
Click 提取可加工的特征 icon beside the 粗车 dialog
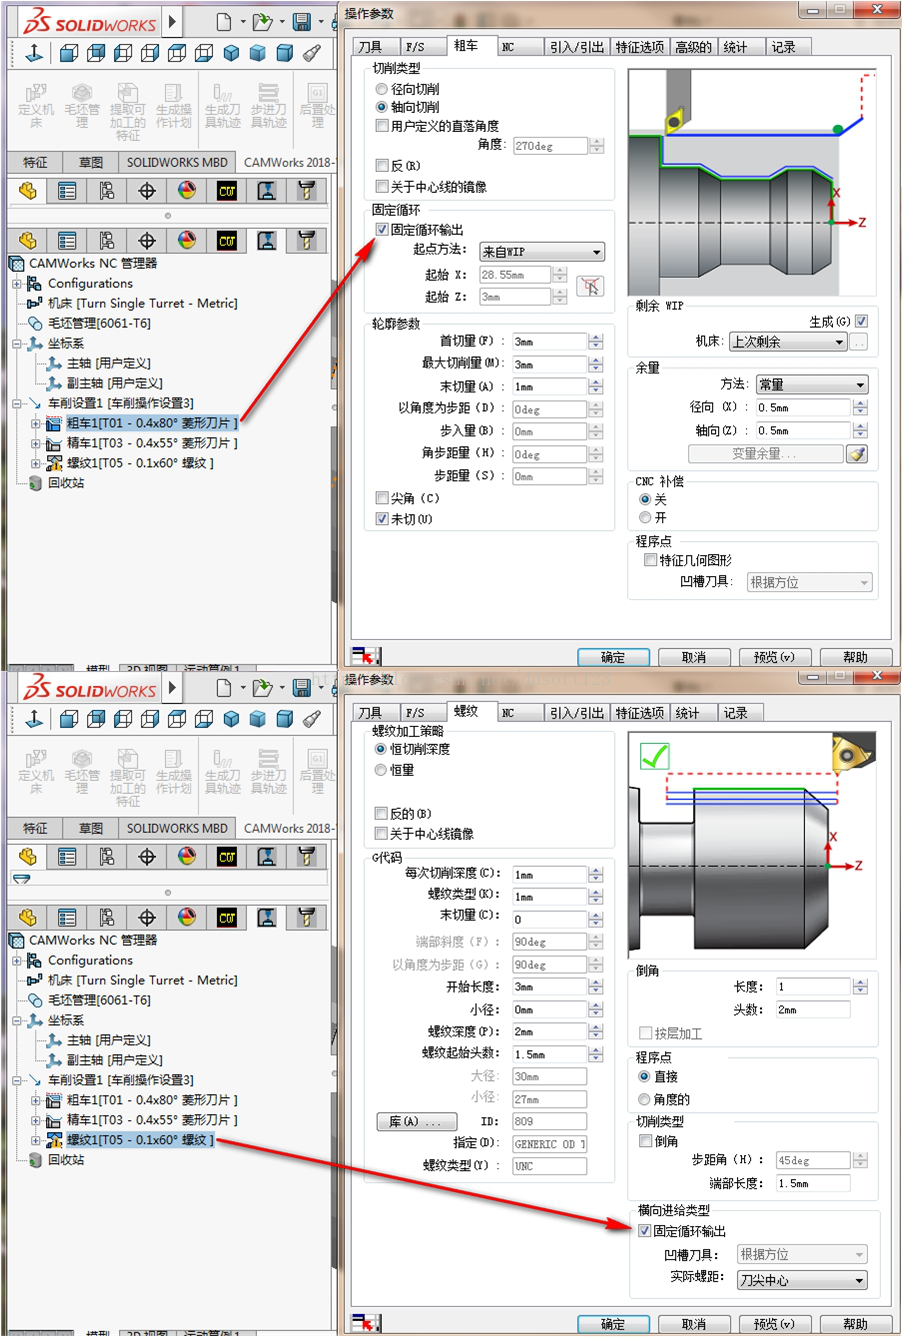pyautogui.click(x=128, y=93)
